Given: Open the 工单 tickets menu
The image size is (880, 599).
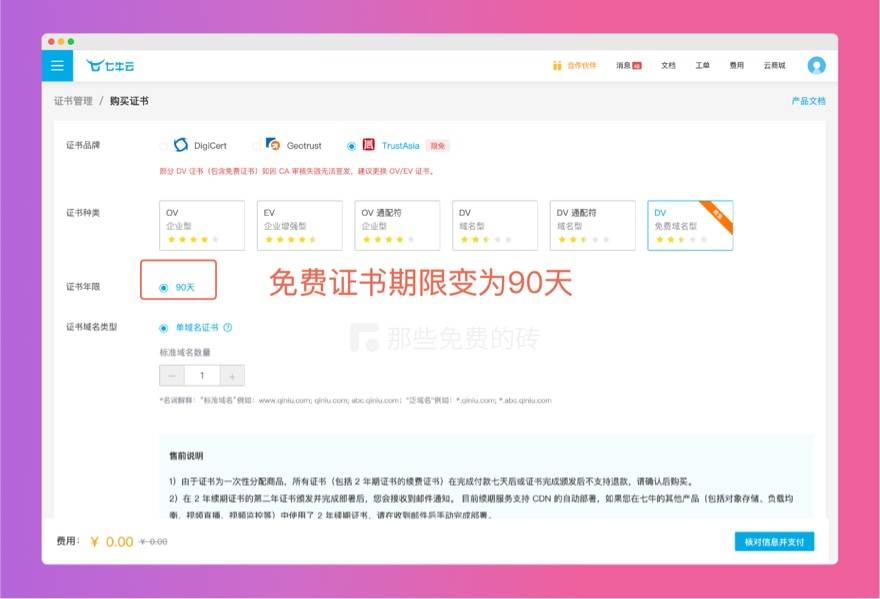Looking at the screenshot, I should point(702,66).
